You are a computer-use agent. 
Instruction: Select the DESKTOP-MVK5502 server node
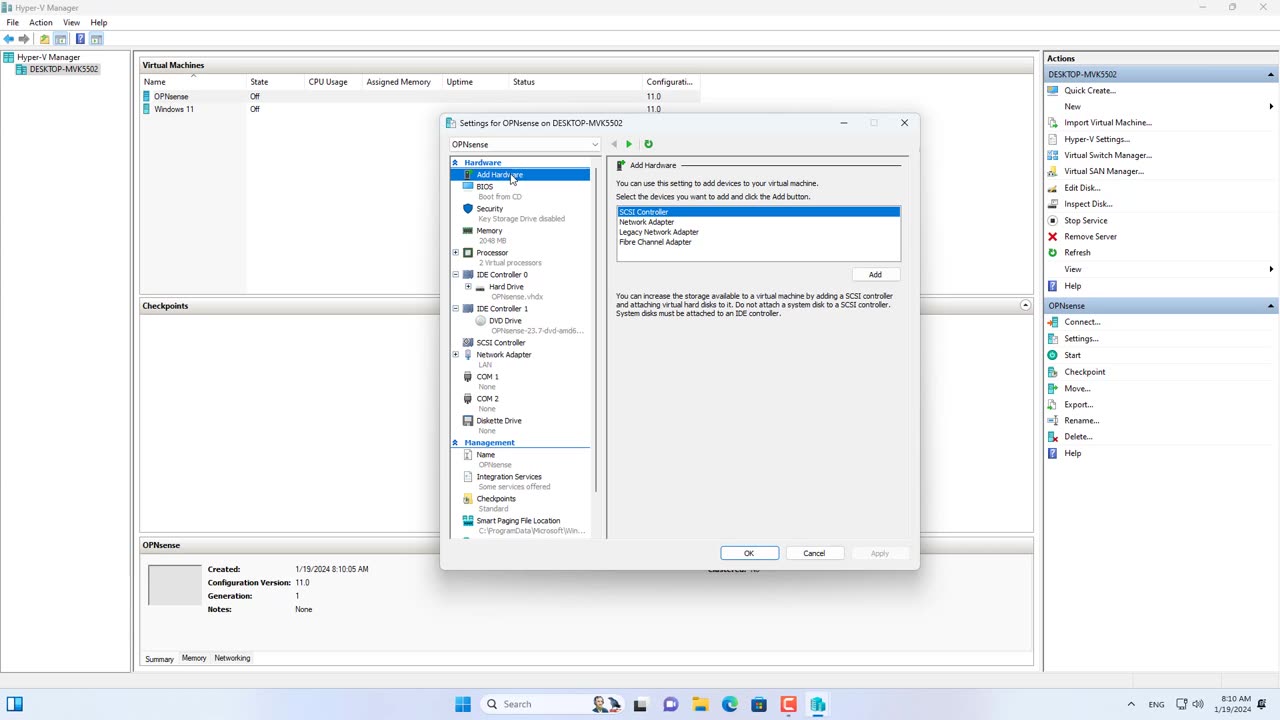[64, 69]
